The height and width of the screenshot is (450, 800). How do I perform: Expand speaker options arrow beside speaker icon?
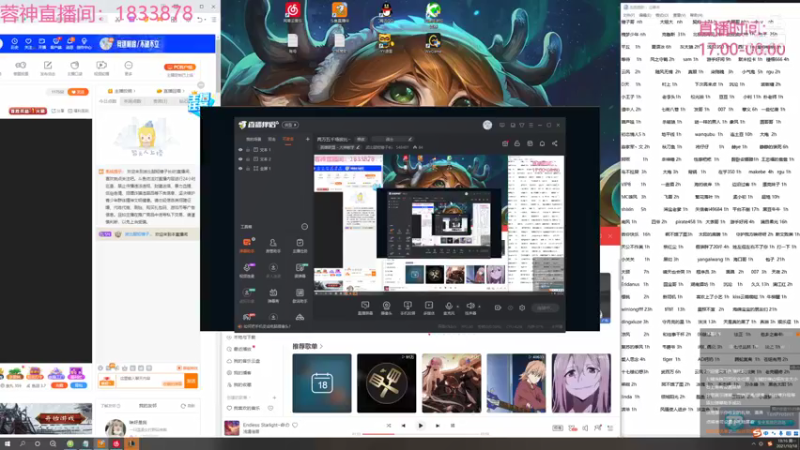(480, 306)
